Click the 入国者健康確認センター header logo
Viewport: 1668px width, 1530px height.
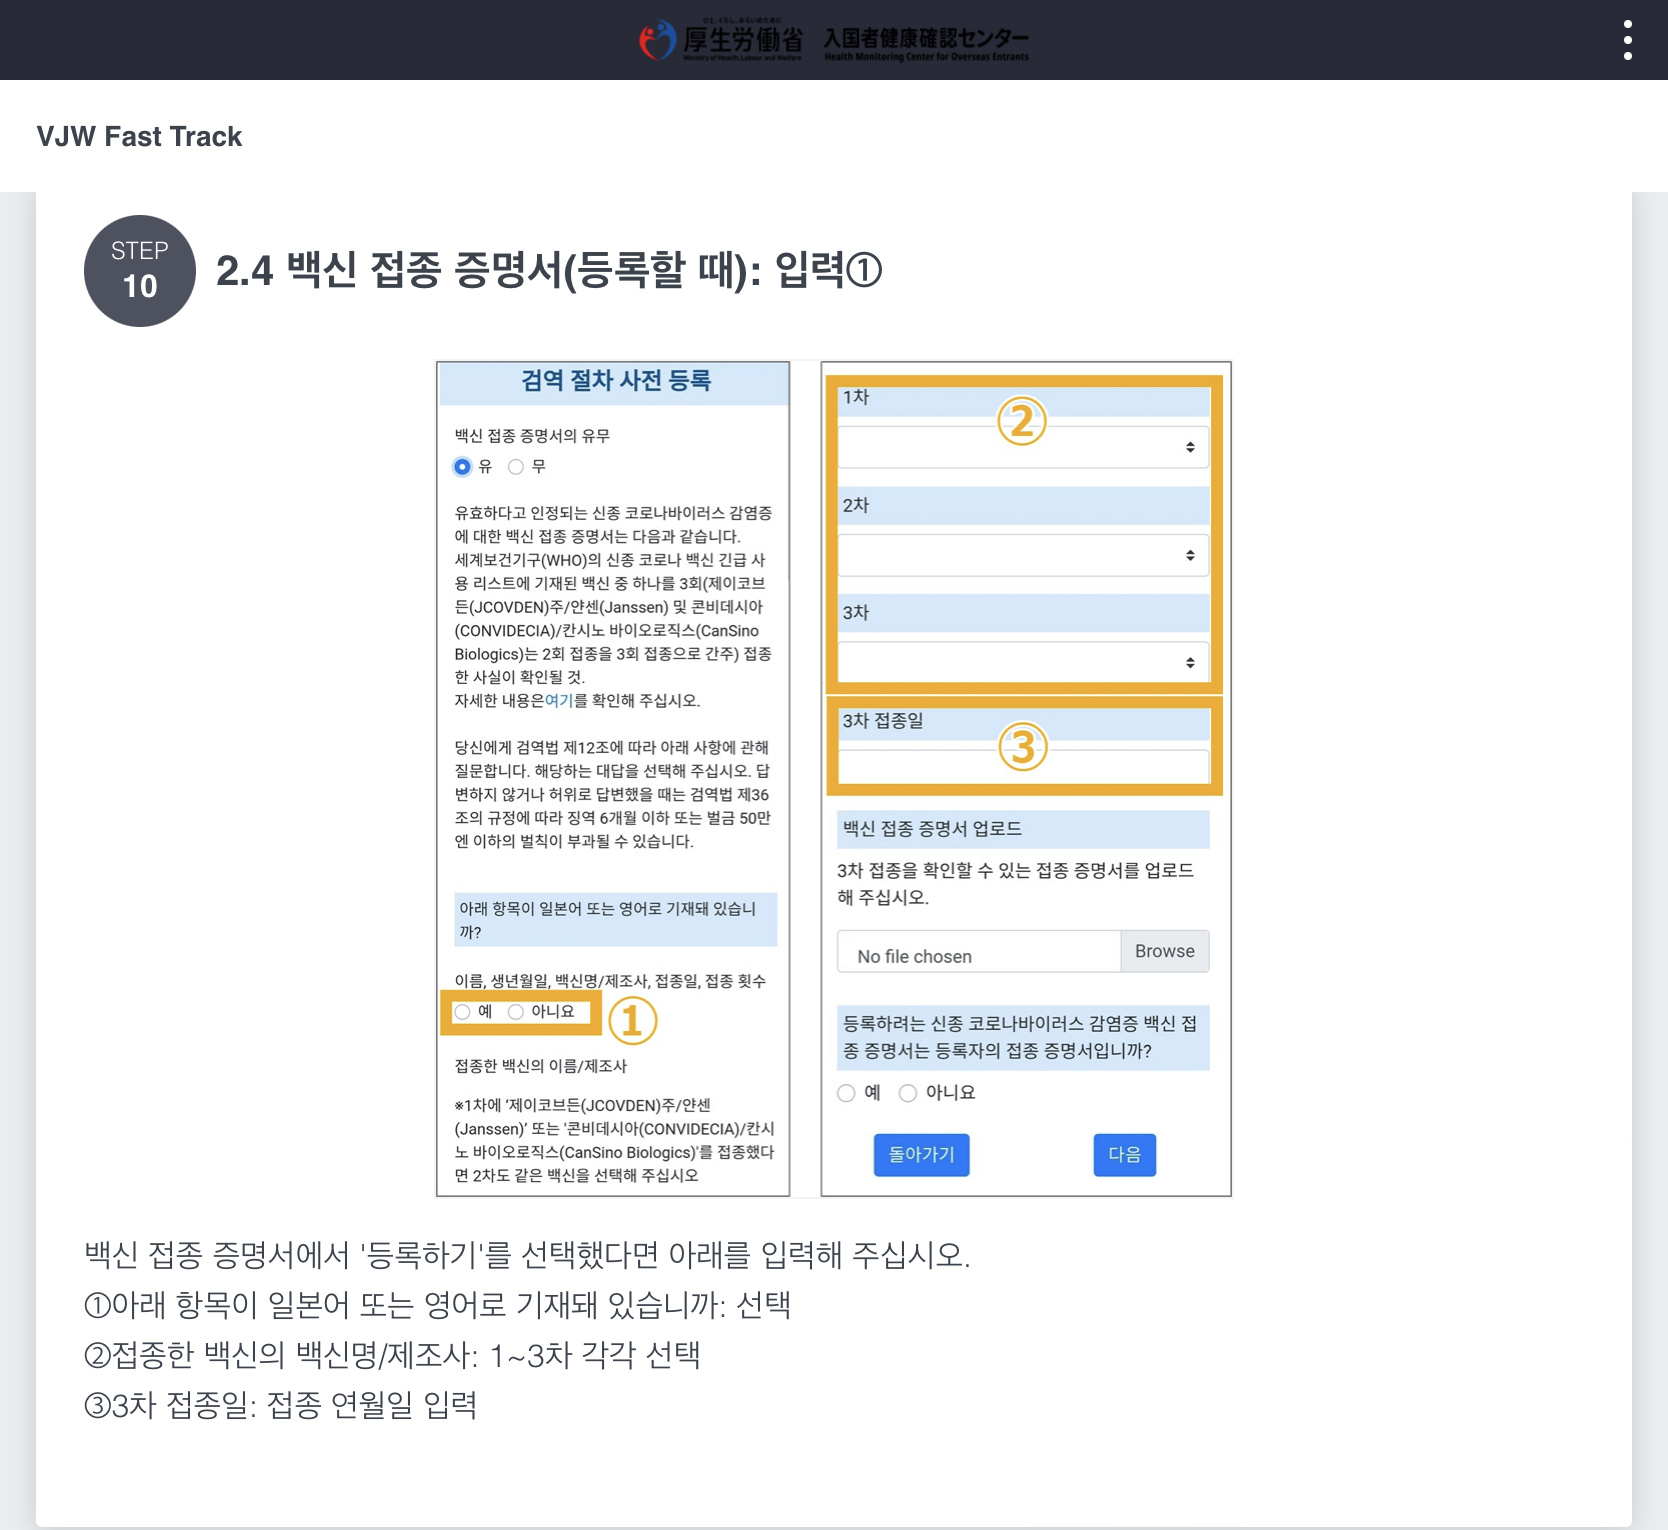click(926, 42)
